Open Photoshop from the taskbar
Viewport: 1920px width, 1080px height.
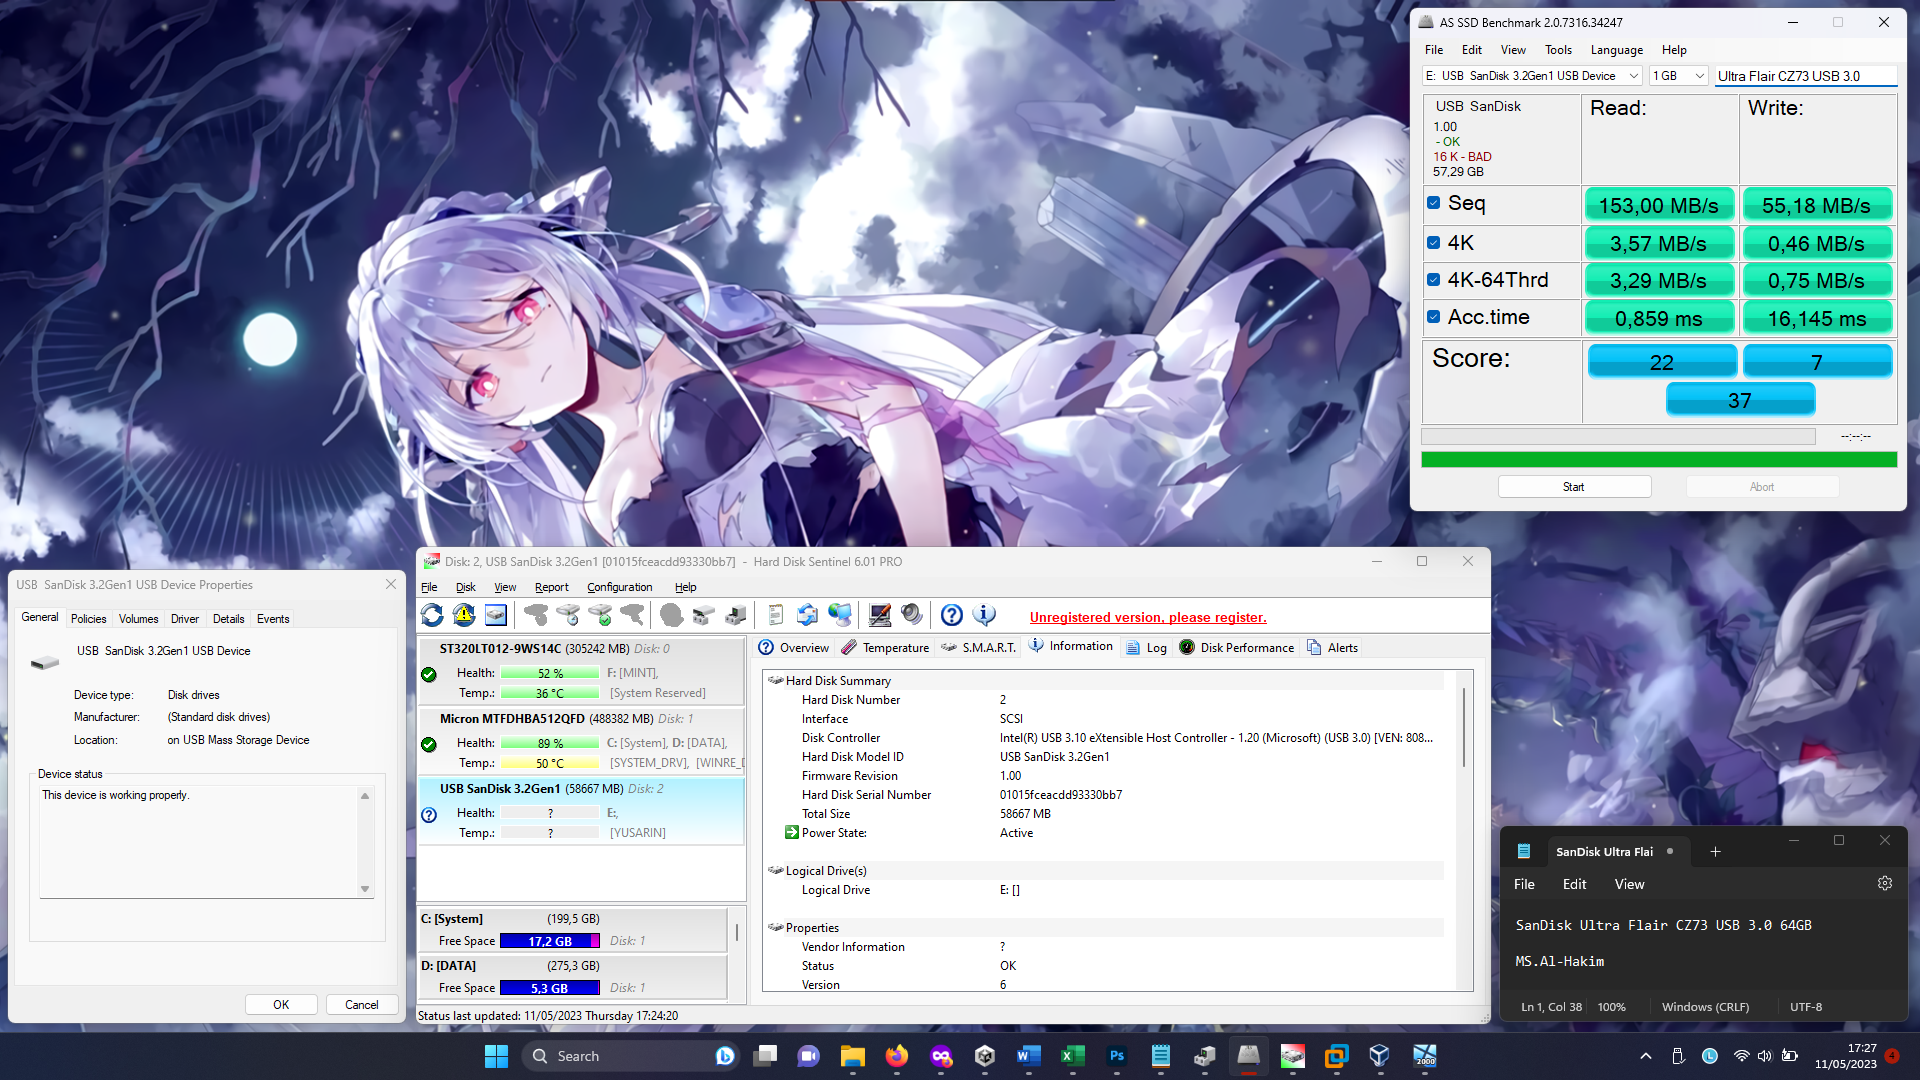point(1117,1056)
